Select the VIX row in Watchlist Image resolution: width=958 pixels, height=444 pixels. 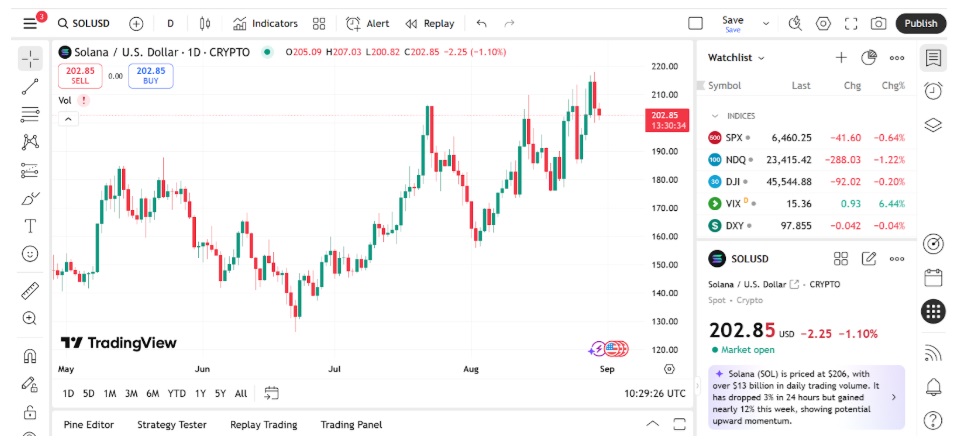(806, 203)
